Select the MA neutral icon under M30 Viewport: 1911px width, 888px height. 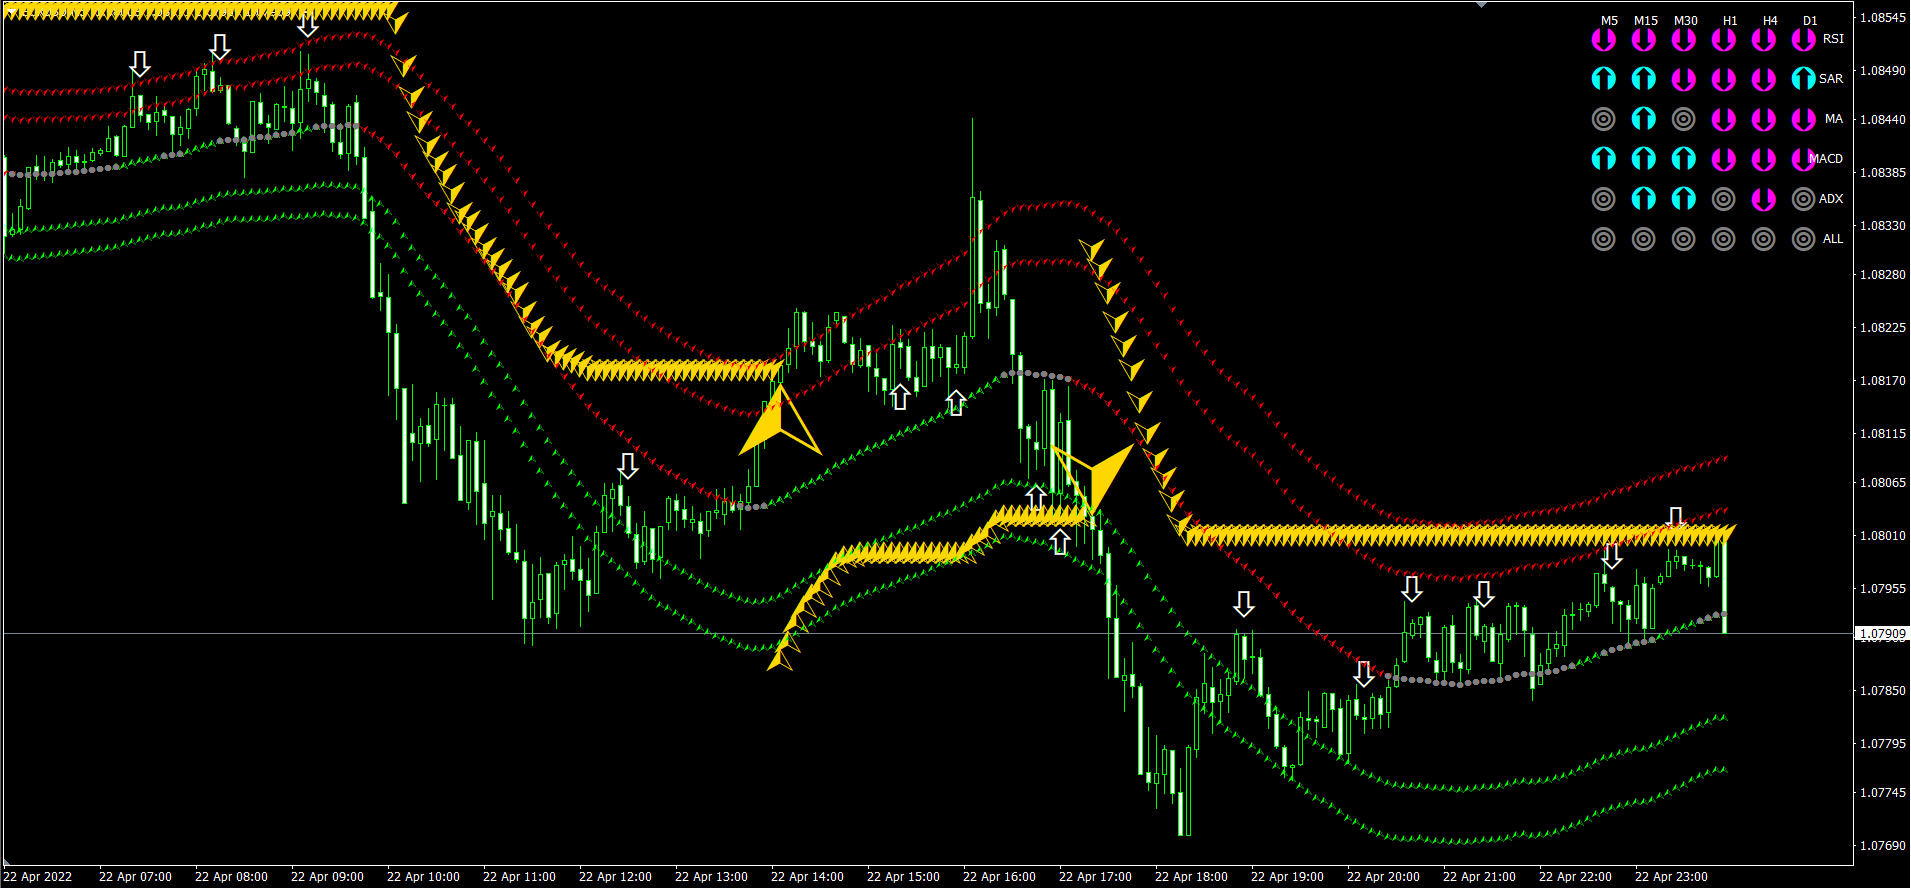click(1684, 119)
